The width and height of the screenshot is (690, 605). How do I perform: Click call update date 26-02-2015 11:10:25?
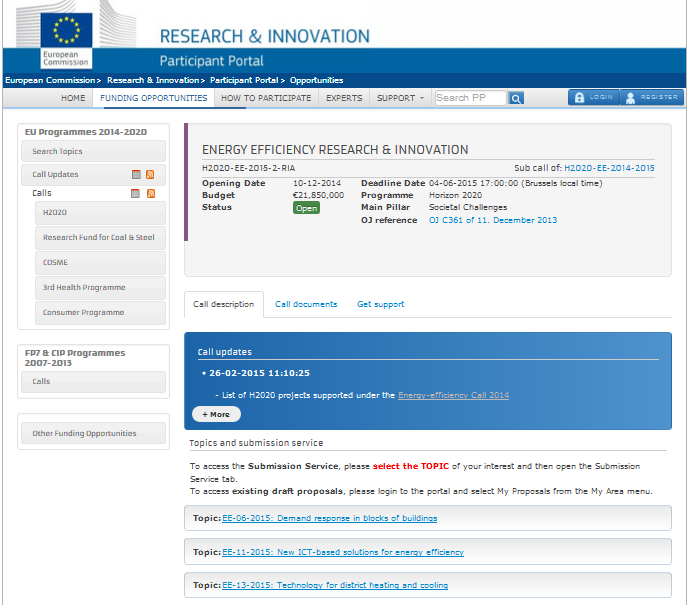pyautogui.click(x=259, y=373)
